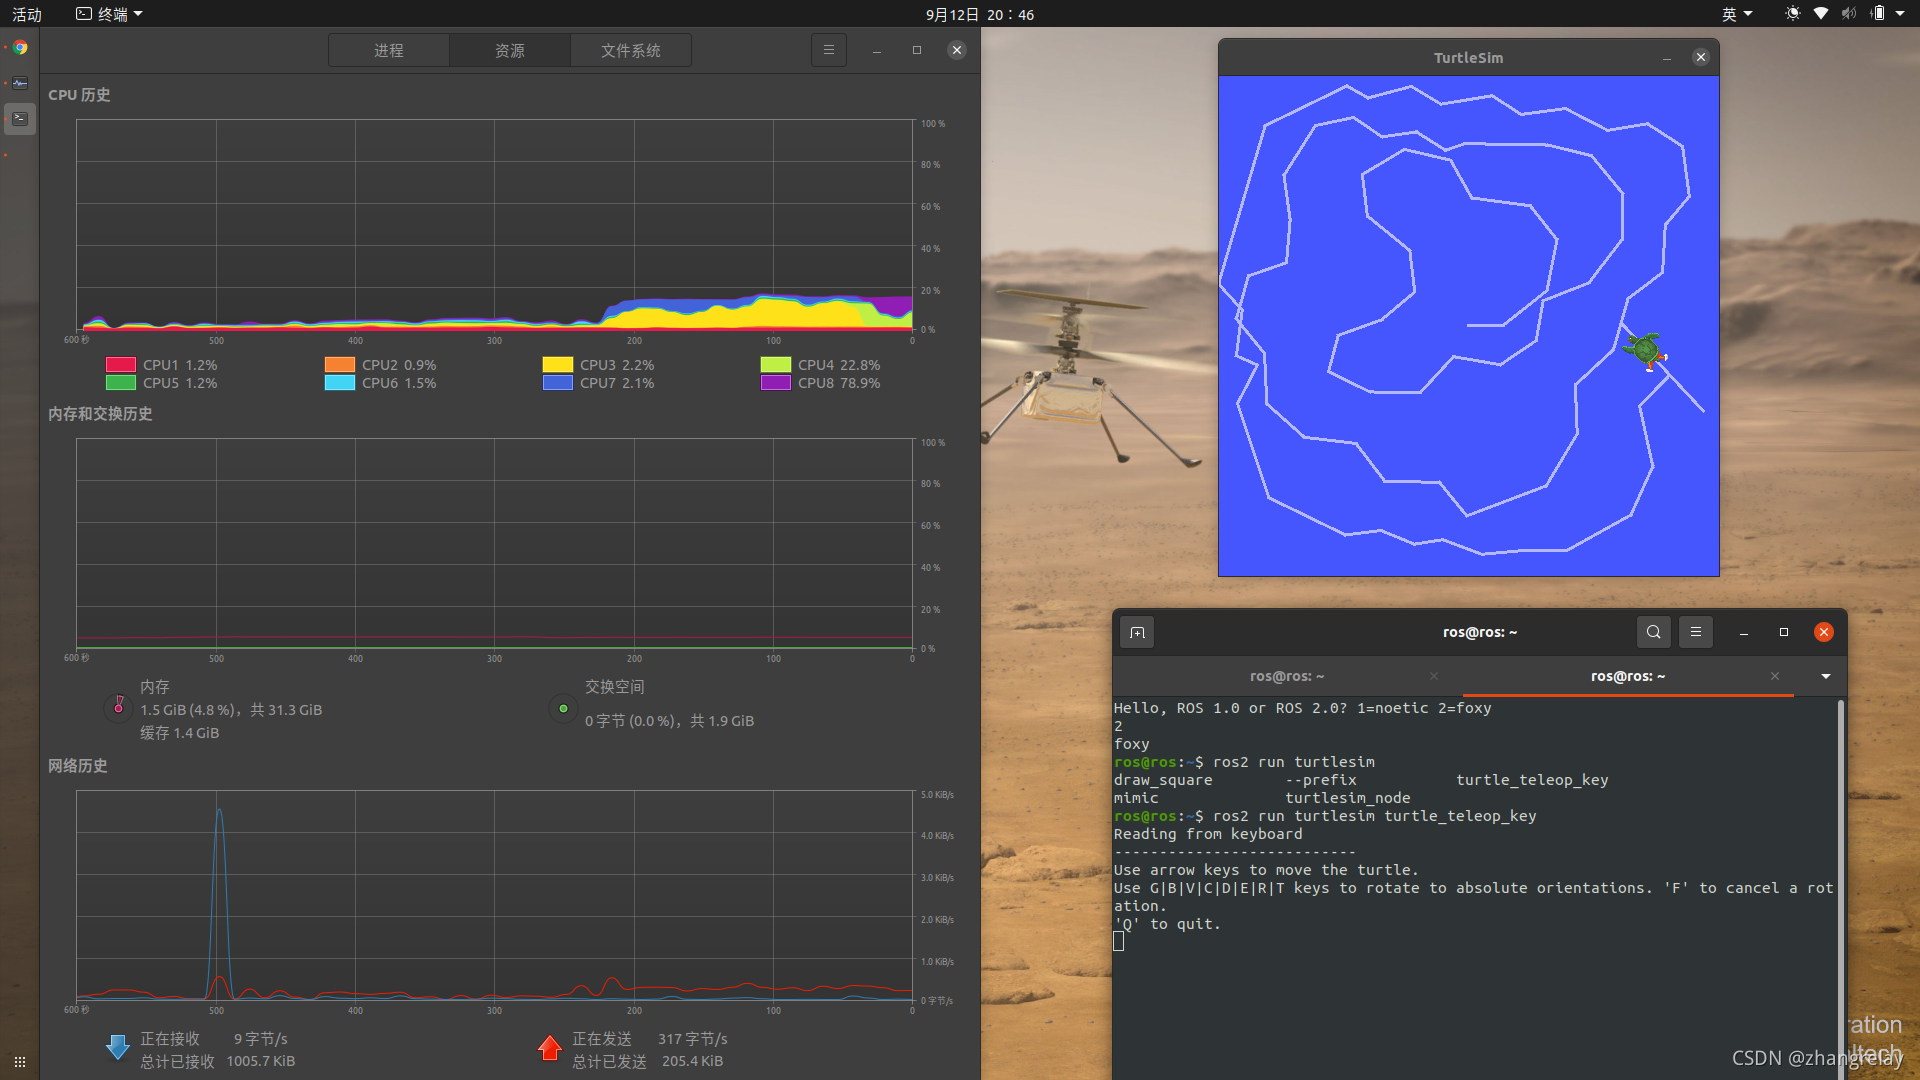This screenshot has width=1920, height=1080.
Task: Open the system monitor hamburger menu
Action: pos(828,50)
